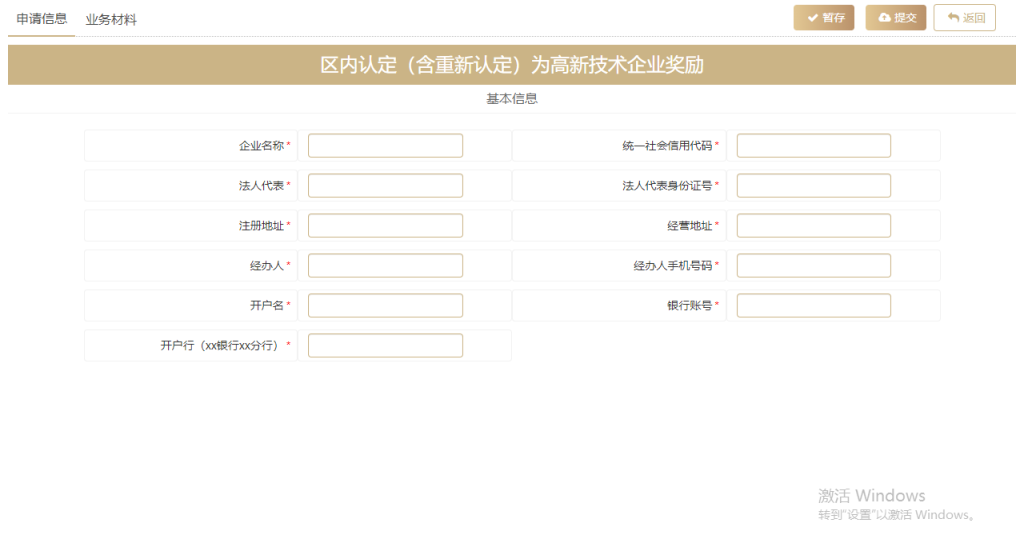Click the return arrow icon on 返回
This screenshot has height=551, width=1024.
[x=953, y=18]
